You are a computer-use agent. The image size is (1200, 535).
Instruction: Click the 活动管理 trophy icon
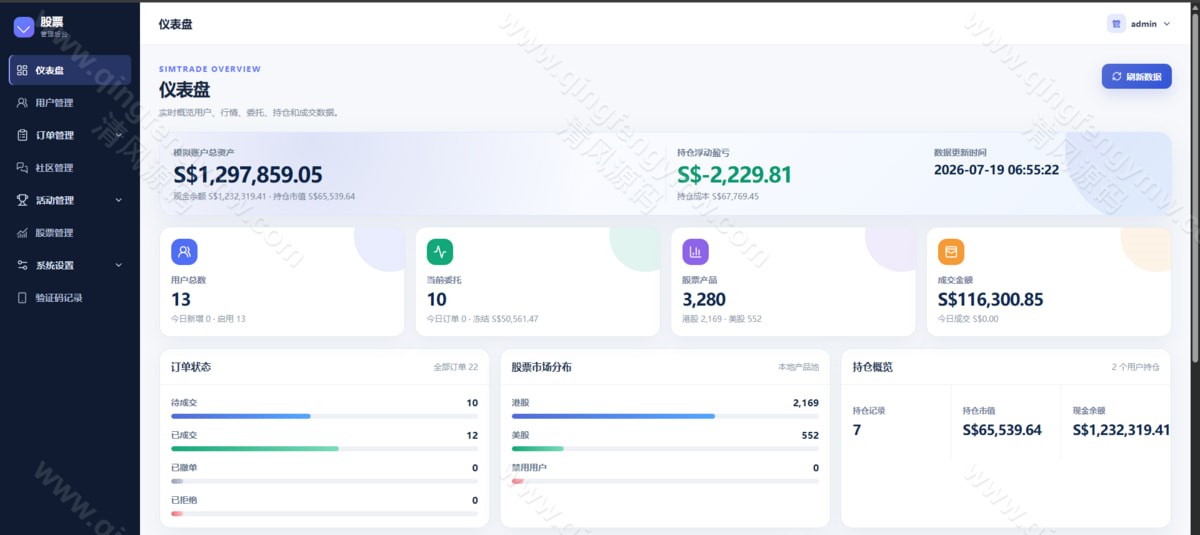(x=22, y=200)
